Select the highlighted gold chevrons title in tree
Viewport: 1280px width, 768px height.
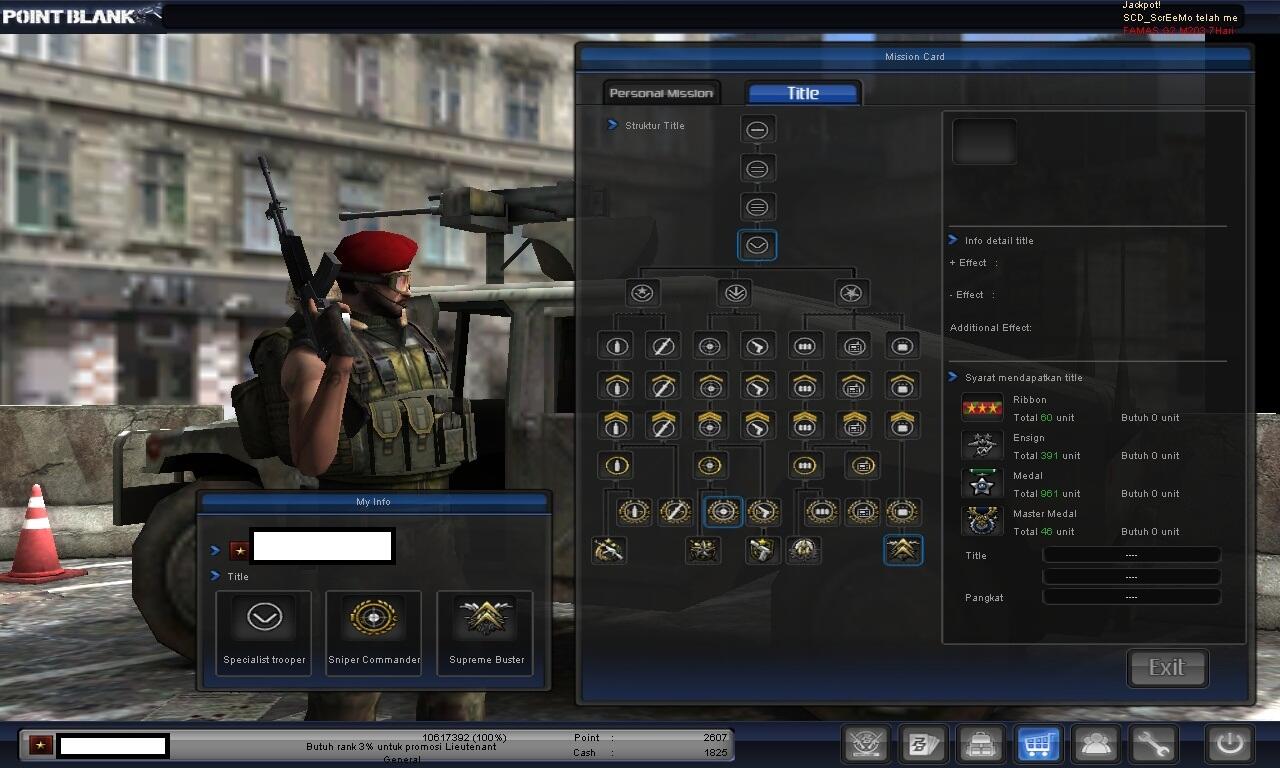coord(903,549)
